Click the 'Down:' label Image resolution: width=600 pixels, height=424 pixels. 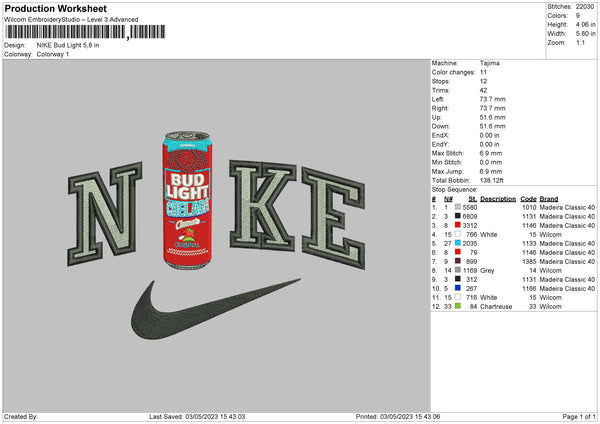click(x=441, y=126)
